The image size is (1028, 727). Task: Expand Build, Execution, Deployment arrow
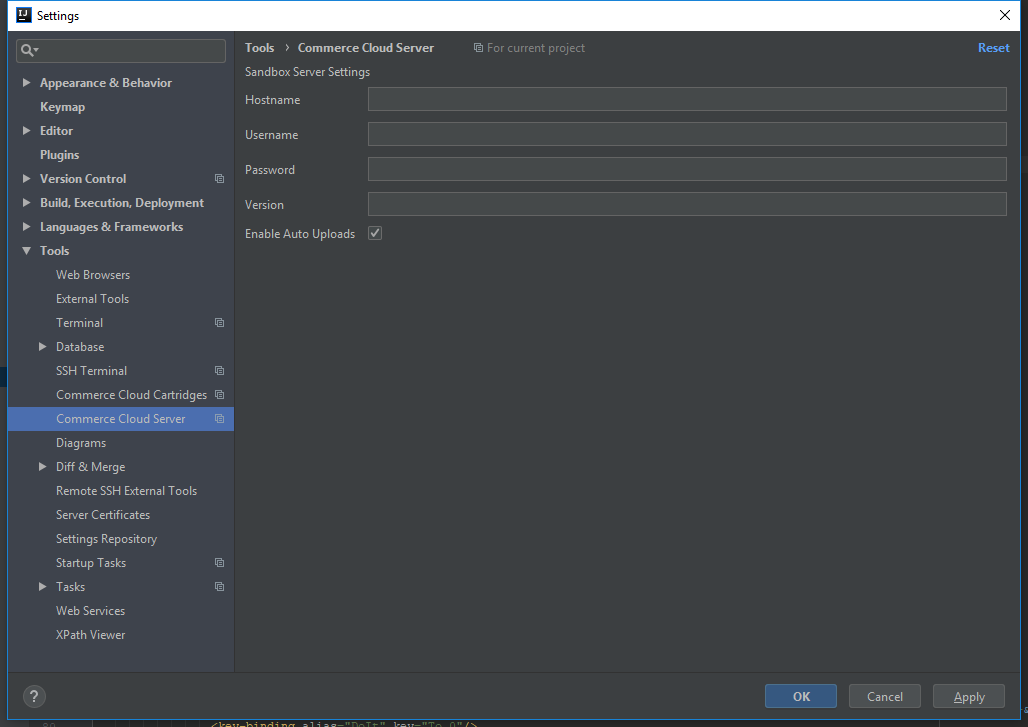pyautogui.click(x=27, y=203)
